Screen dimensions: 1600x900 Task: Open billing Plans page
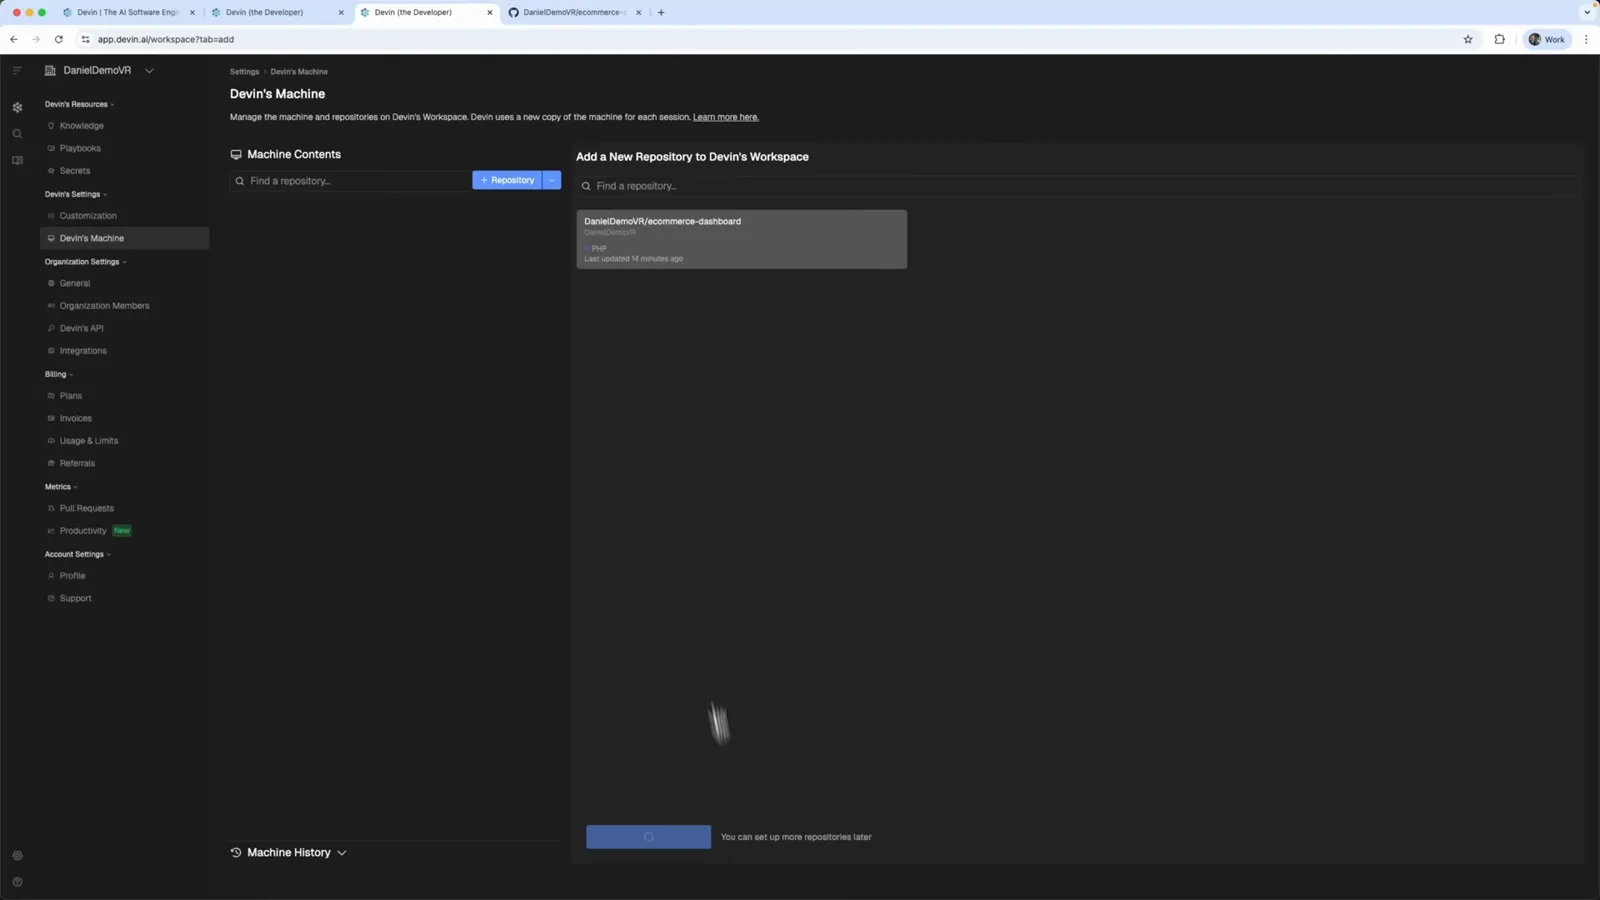click(70, 396)
